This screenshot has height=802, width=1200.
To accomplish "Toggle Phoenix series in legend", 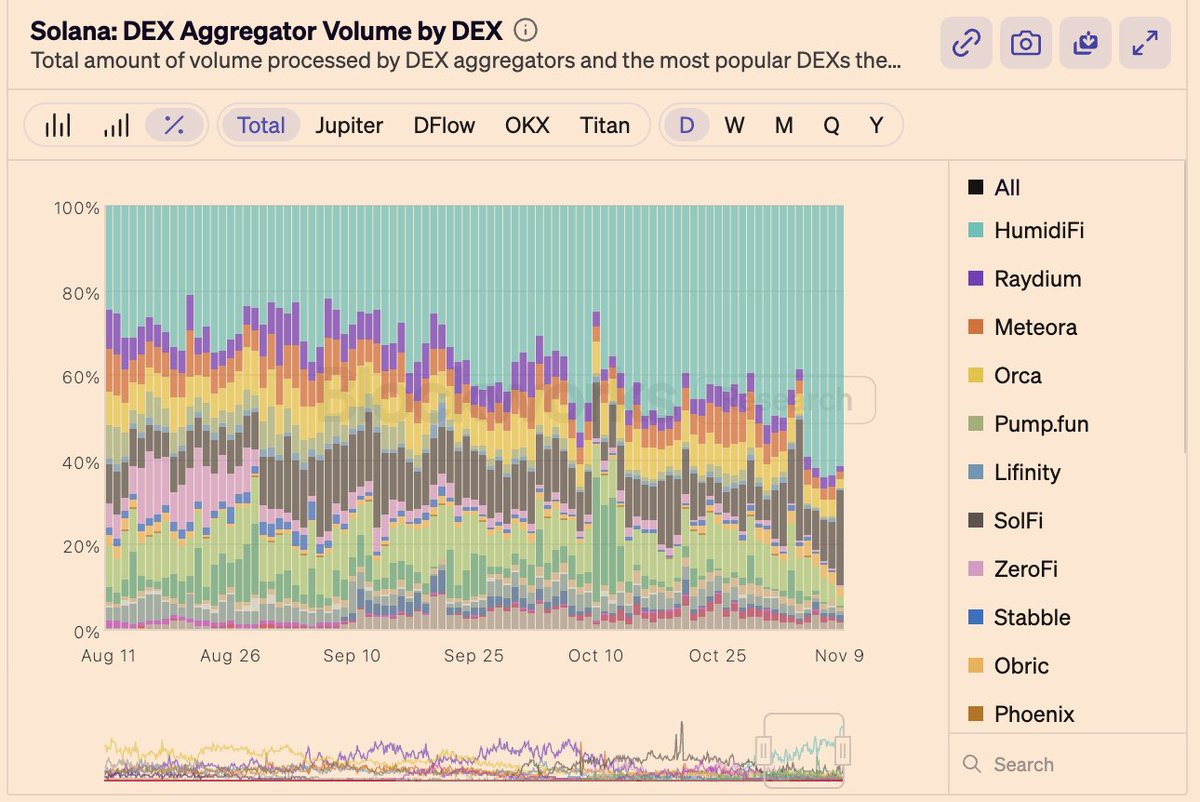I will (1021, 714).
